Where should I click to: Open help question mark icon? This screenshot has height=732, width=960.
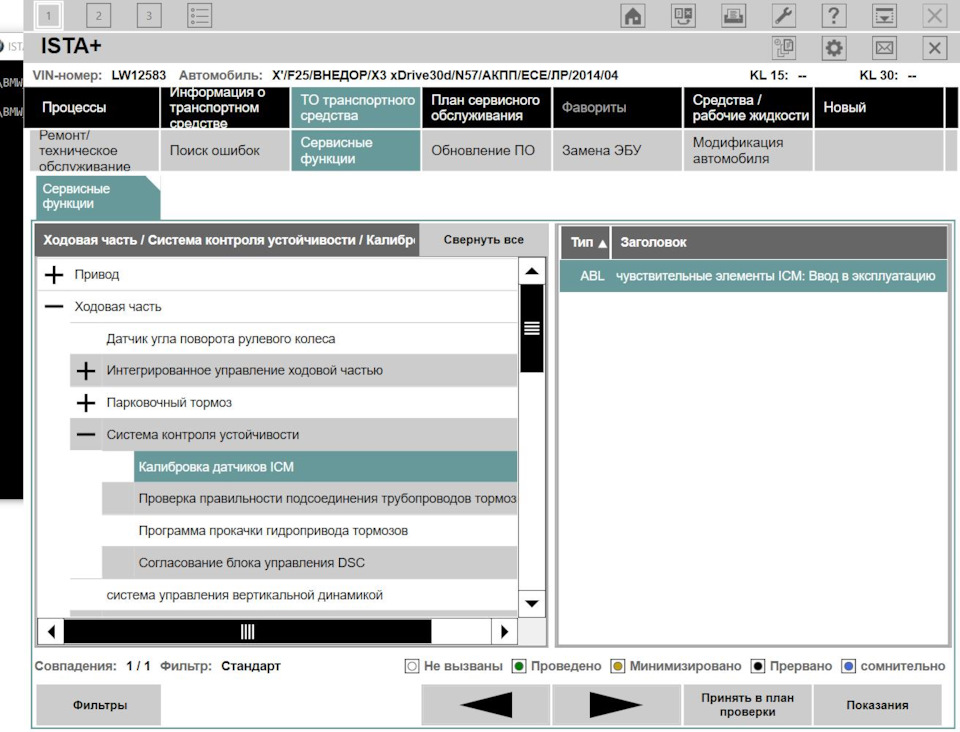point(834,16)
